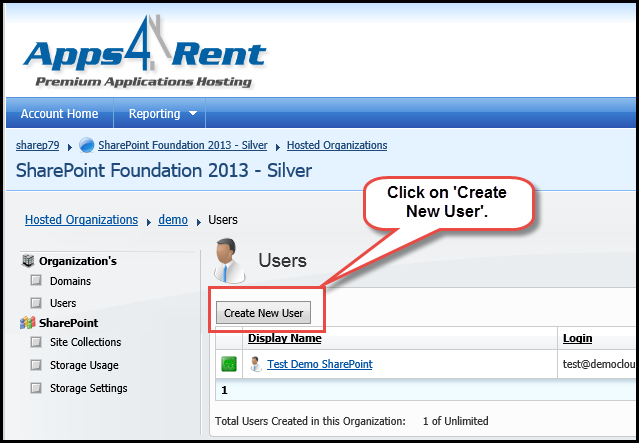The image size is (639, 443).
Task: Click the 'SharePoint' sidebar heading
Action: (68, 323)
